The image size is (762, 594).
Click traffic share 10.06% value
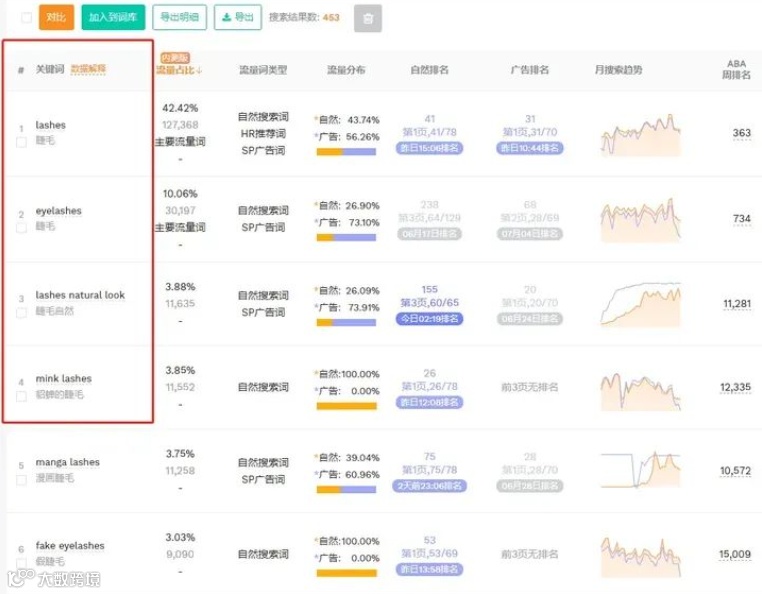180,193
